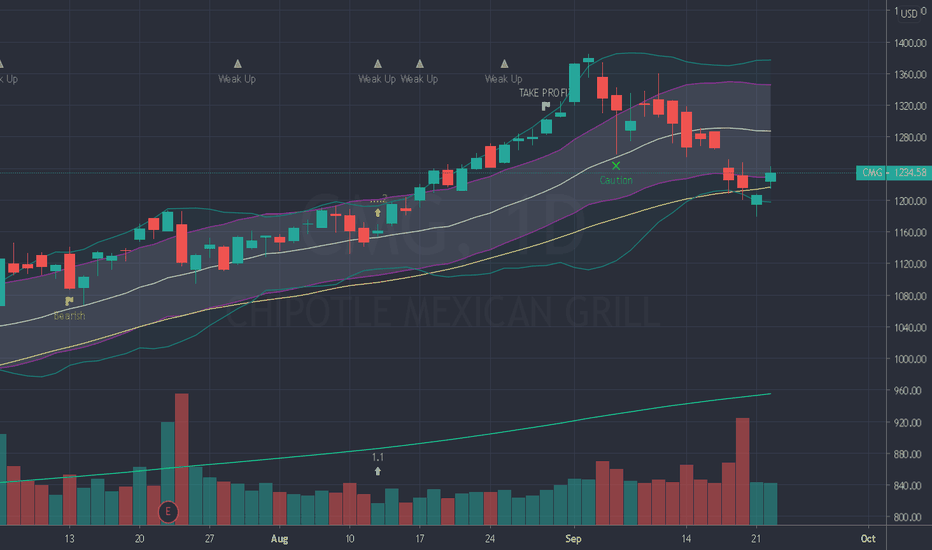Click the Sep label on time axis
The image size is (932, 550).
(573, 539)
